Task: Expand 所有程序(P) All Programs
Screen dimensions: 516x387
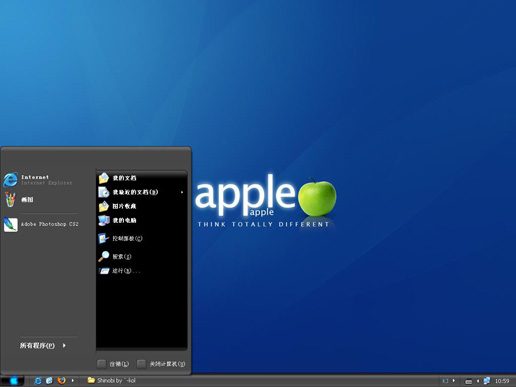Action: coord(43,346)
